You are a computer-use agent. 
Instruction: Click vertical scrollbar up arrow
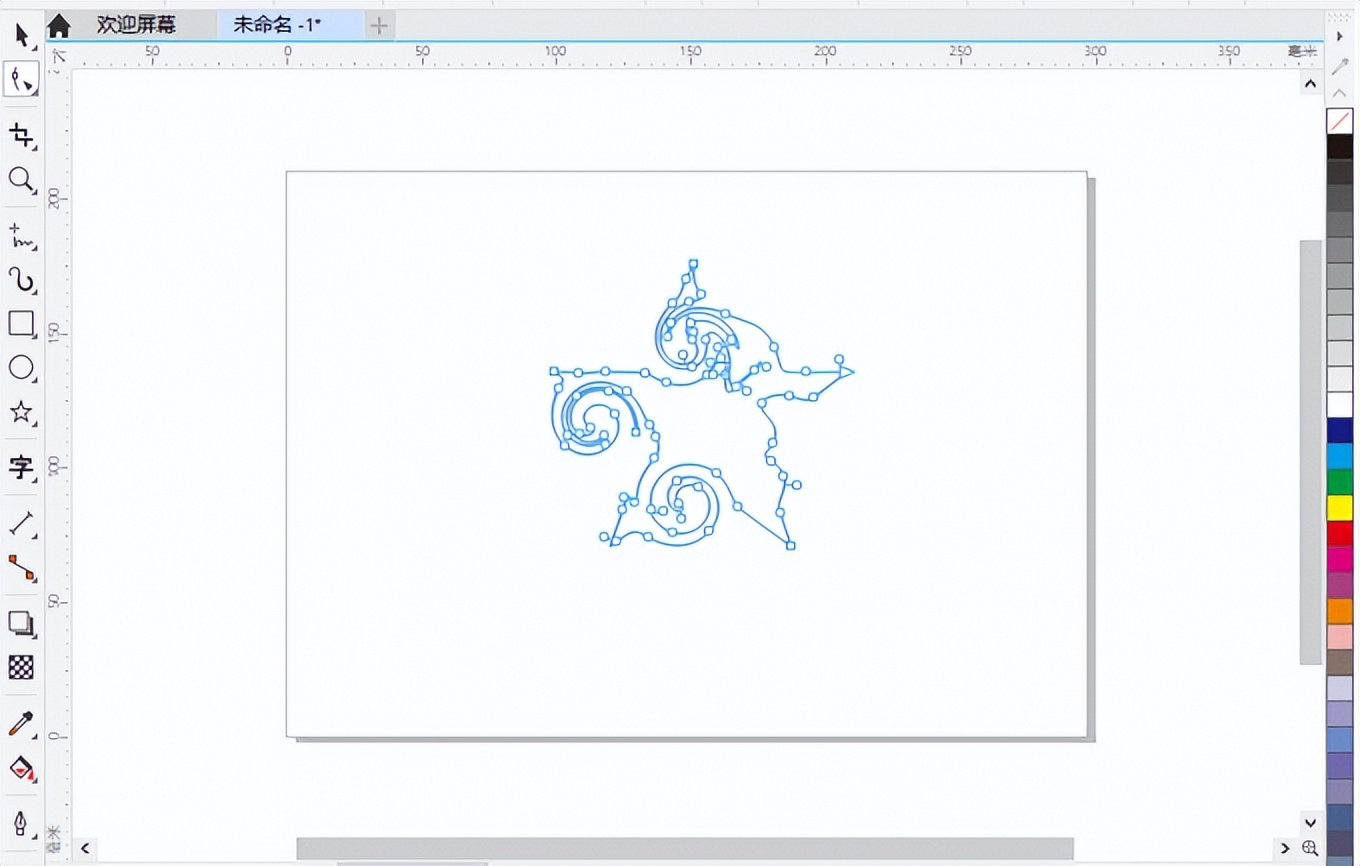[x=1310, y=84]
